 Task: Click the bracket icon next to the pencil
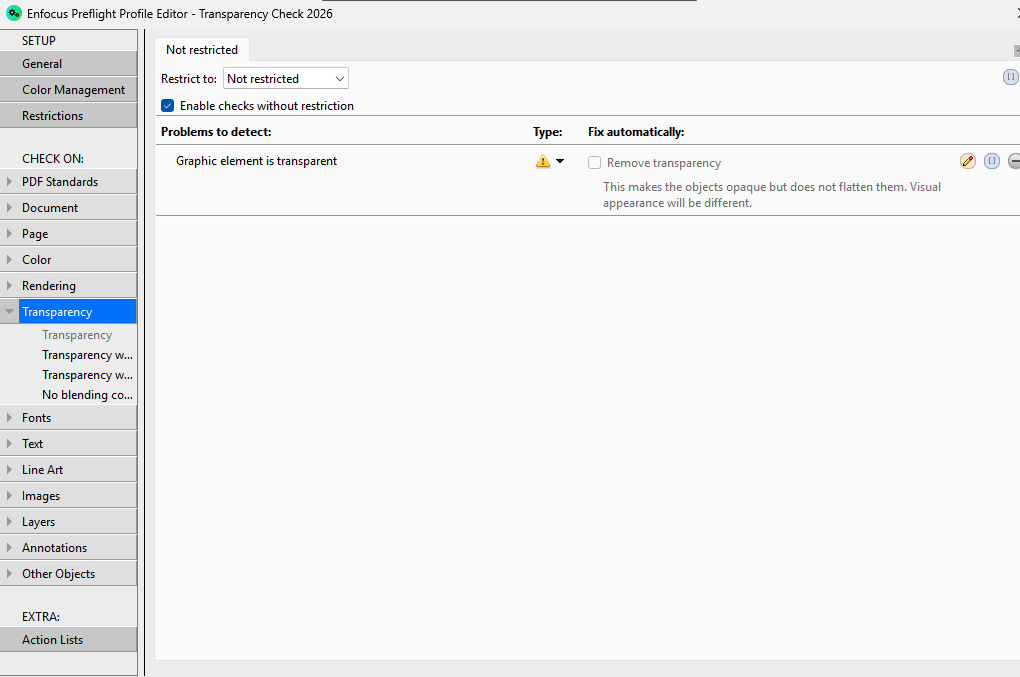991,160
